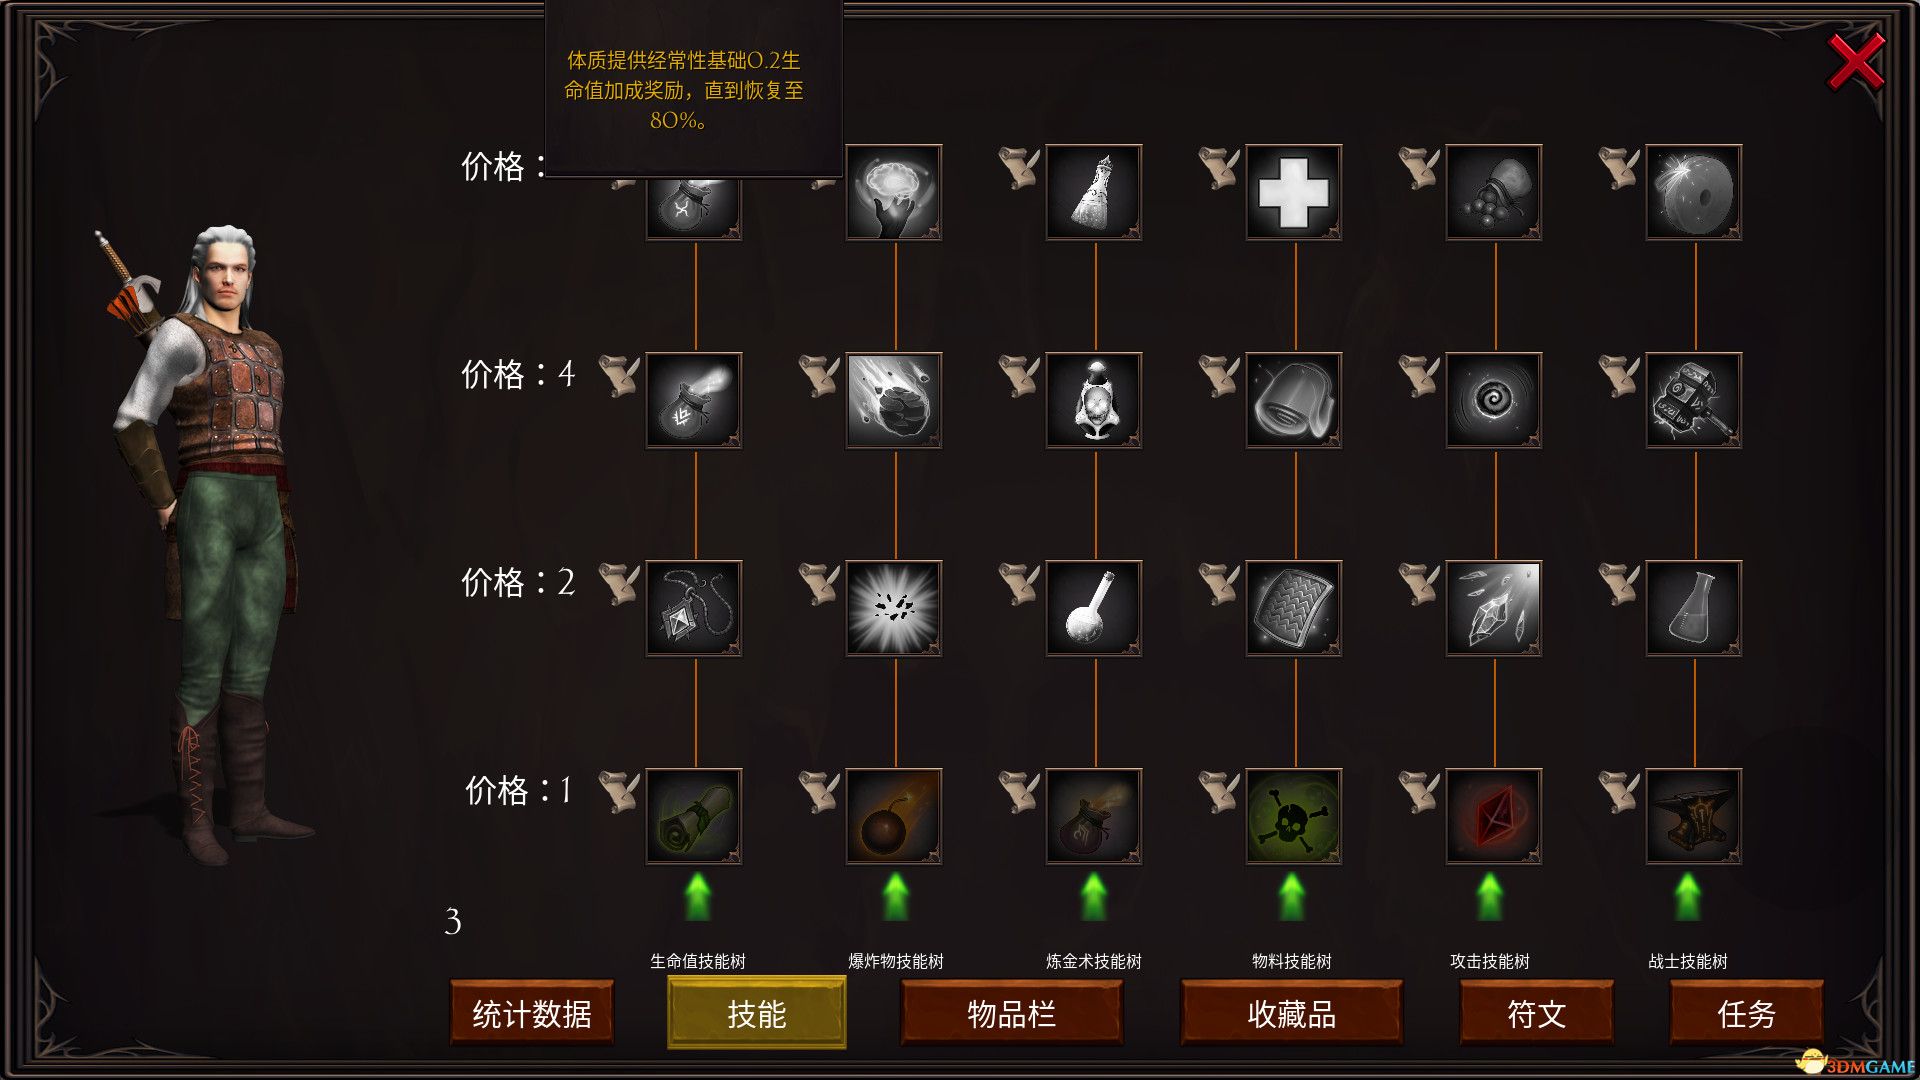
Task: Select the green skull poison skill icon
Action: [1294, 816]
